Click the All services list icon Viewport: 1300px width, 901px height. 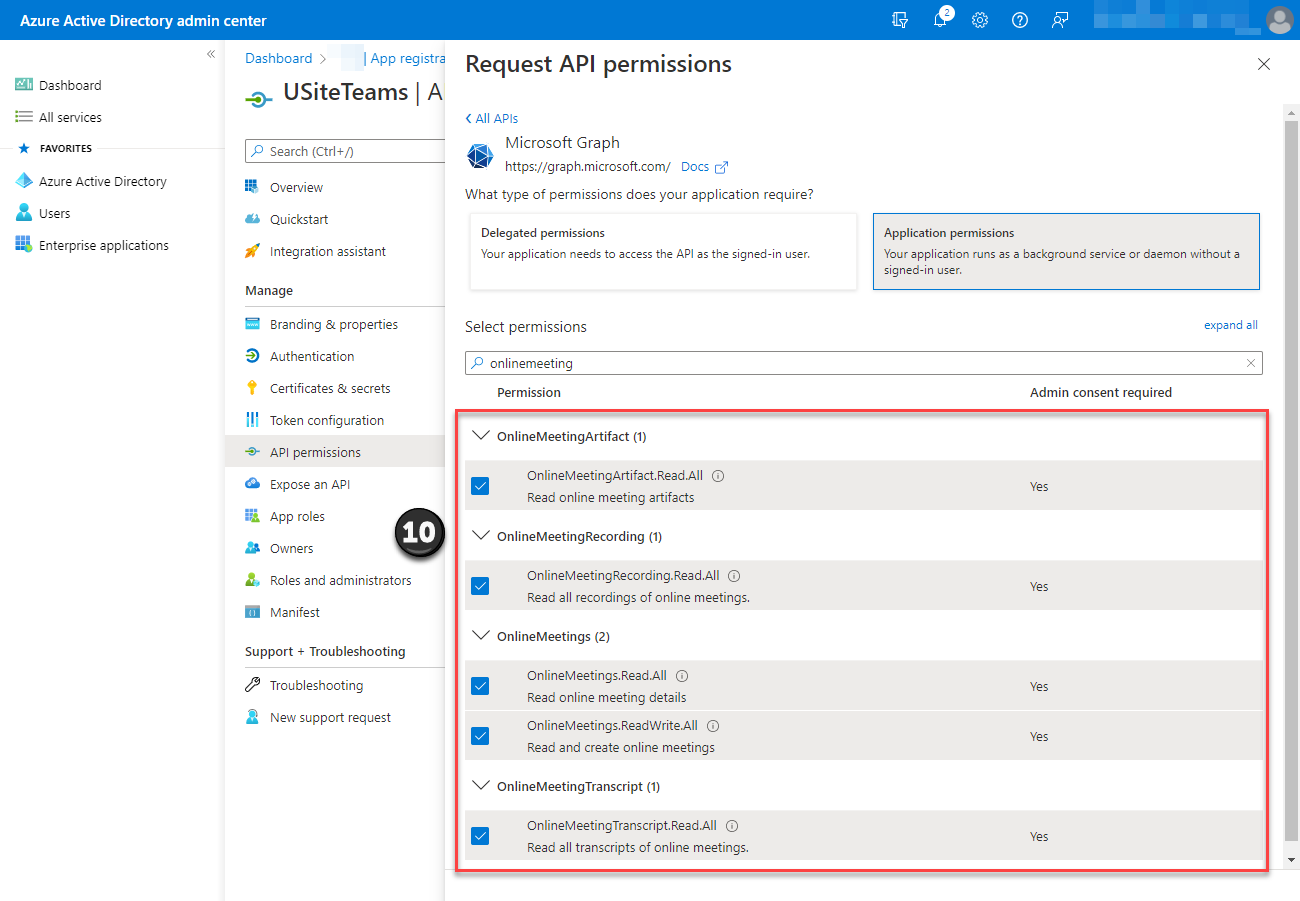click(24, 117)
